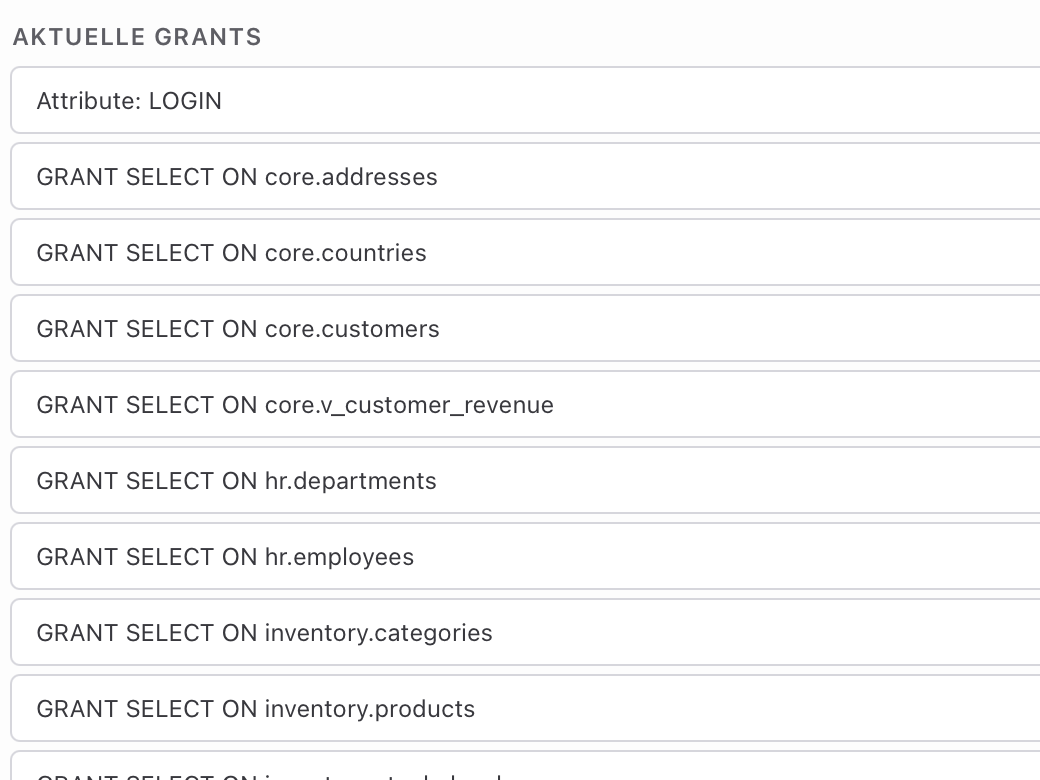The height and width of the screenshot is (780, 1040).
Task: Open the core.customers grant entry
Action: click(525, 328)
